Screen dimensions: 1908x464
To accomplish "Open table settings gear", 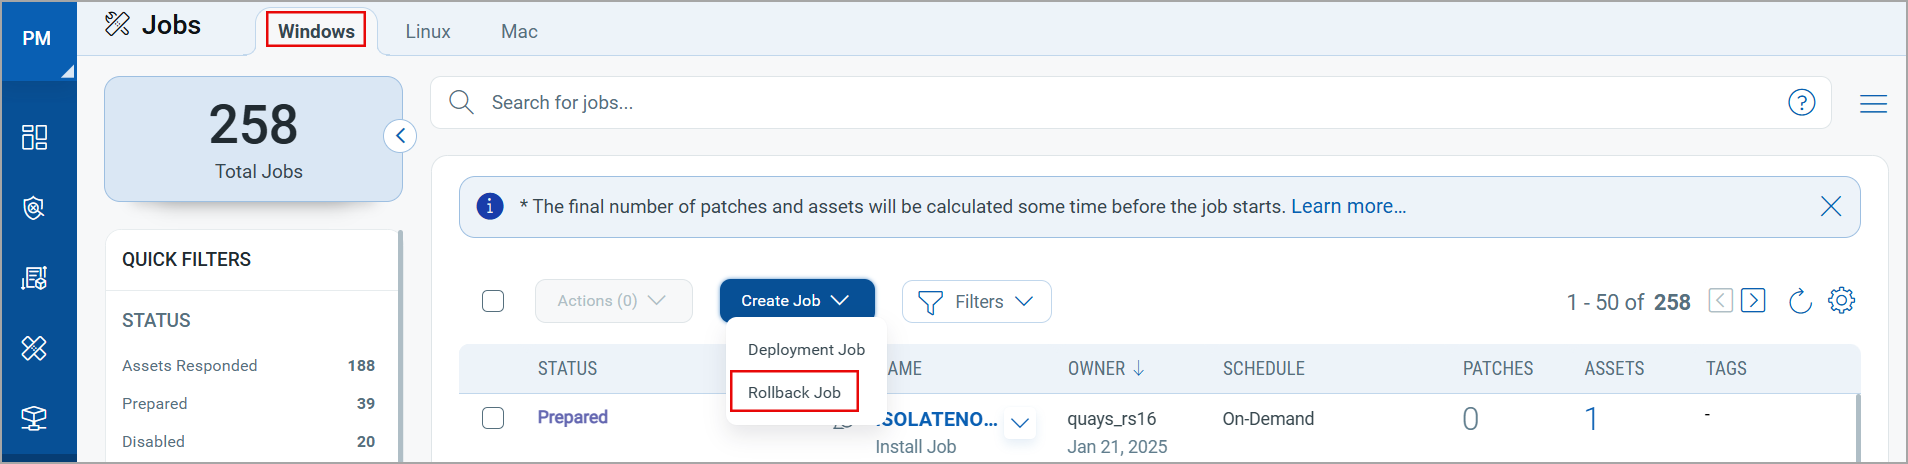I will pos(1841,300).
